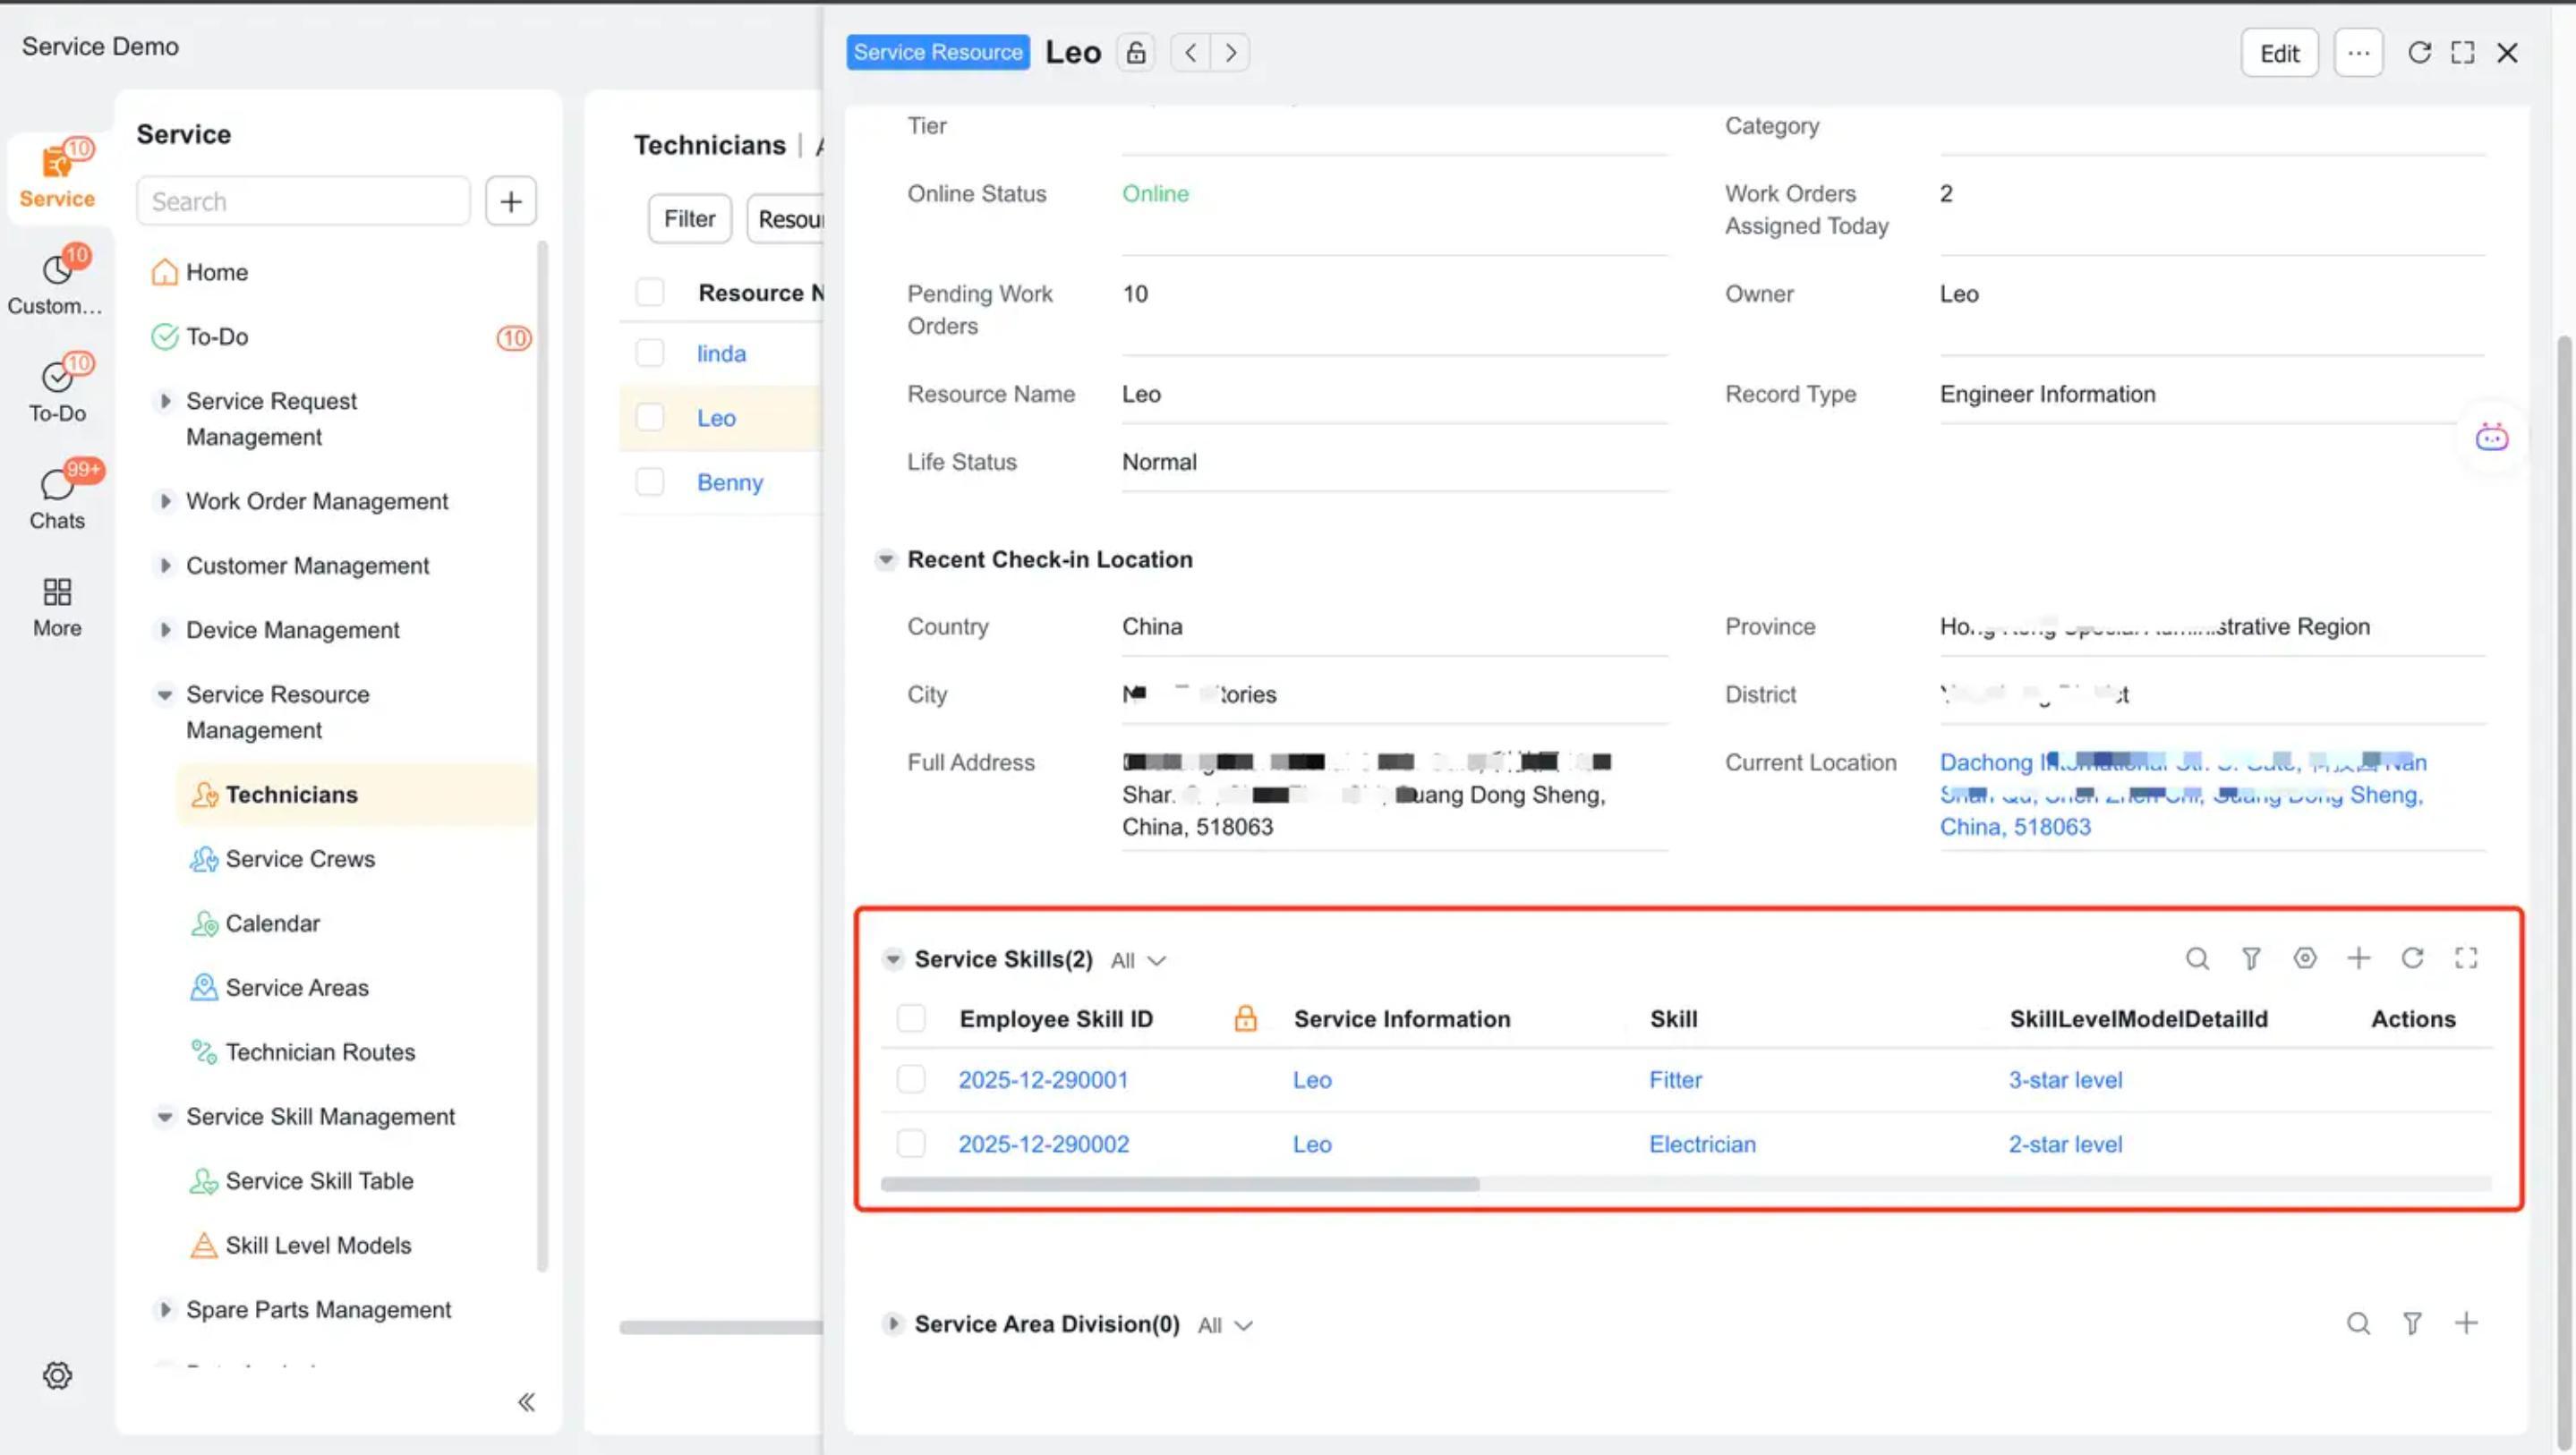Open Service Skills column settings

[x=2305, y=959]
